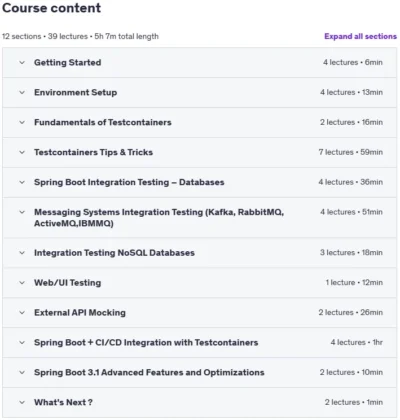The image size is (400, 420).
Task: Expand Environment Setup chevron
Action: pyautogui.click(x=22, y=92)
